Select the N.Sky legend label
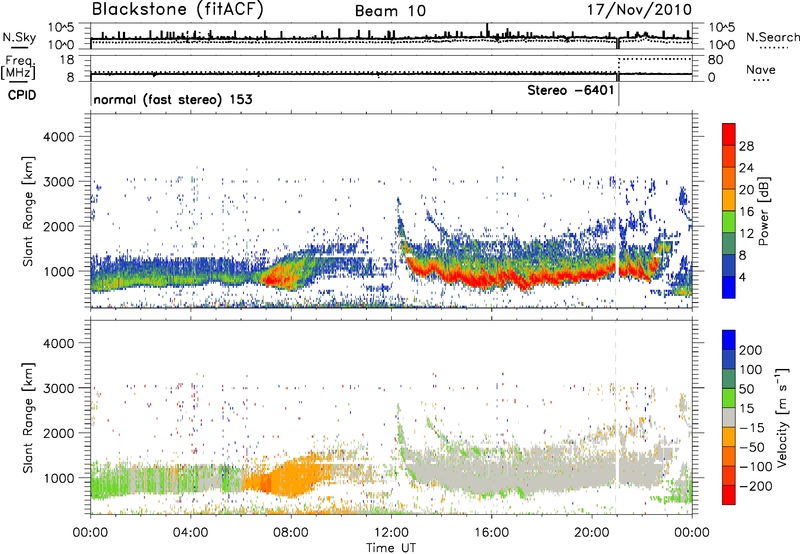This screenshot has width=800, height=554. click(x=19, y=37)
